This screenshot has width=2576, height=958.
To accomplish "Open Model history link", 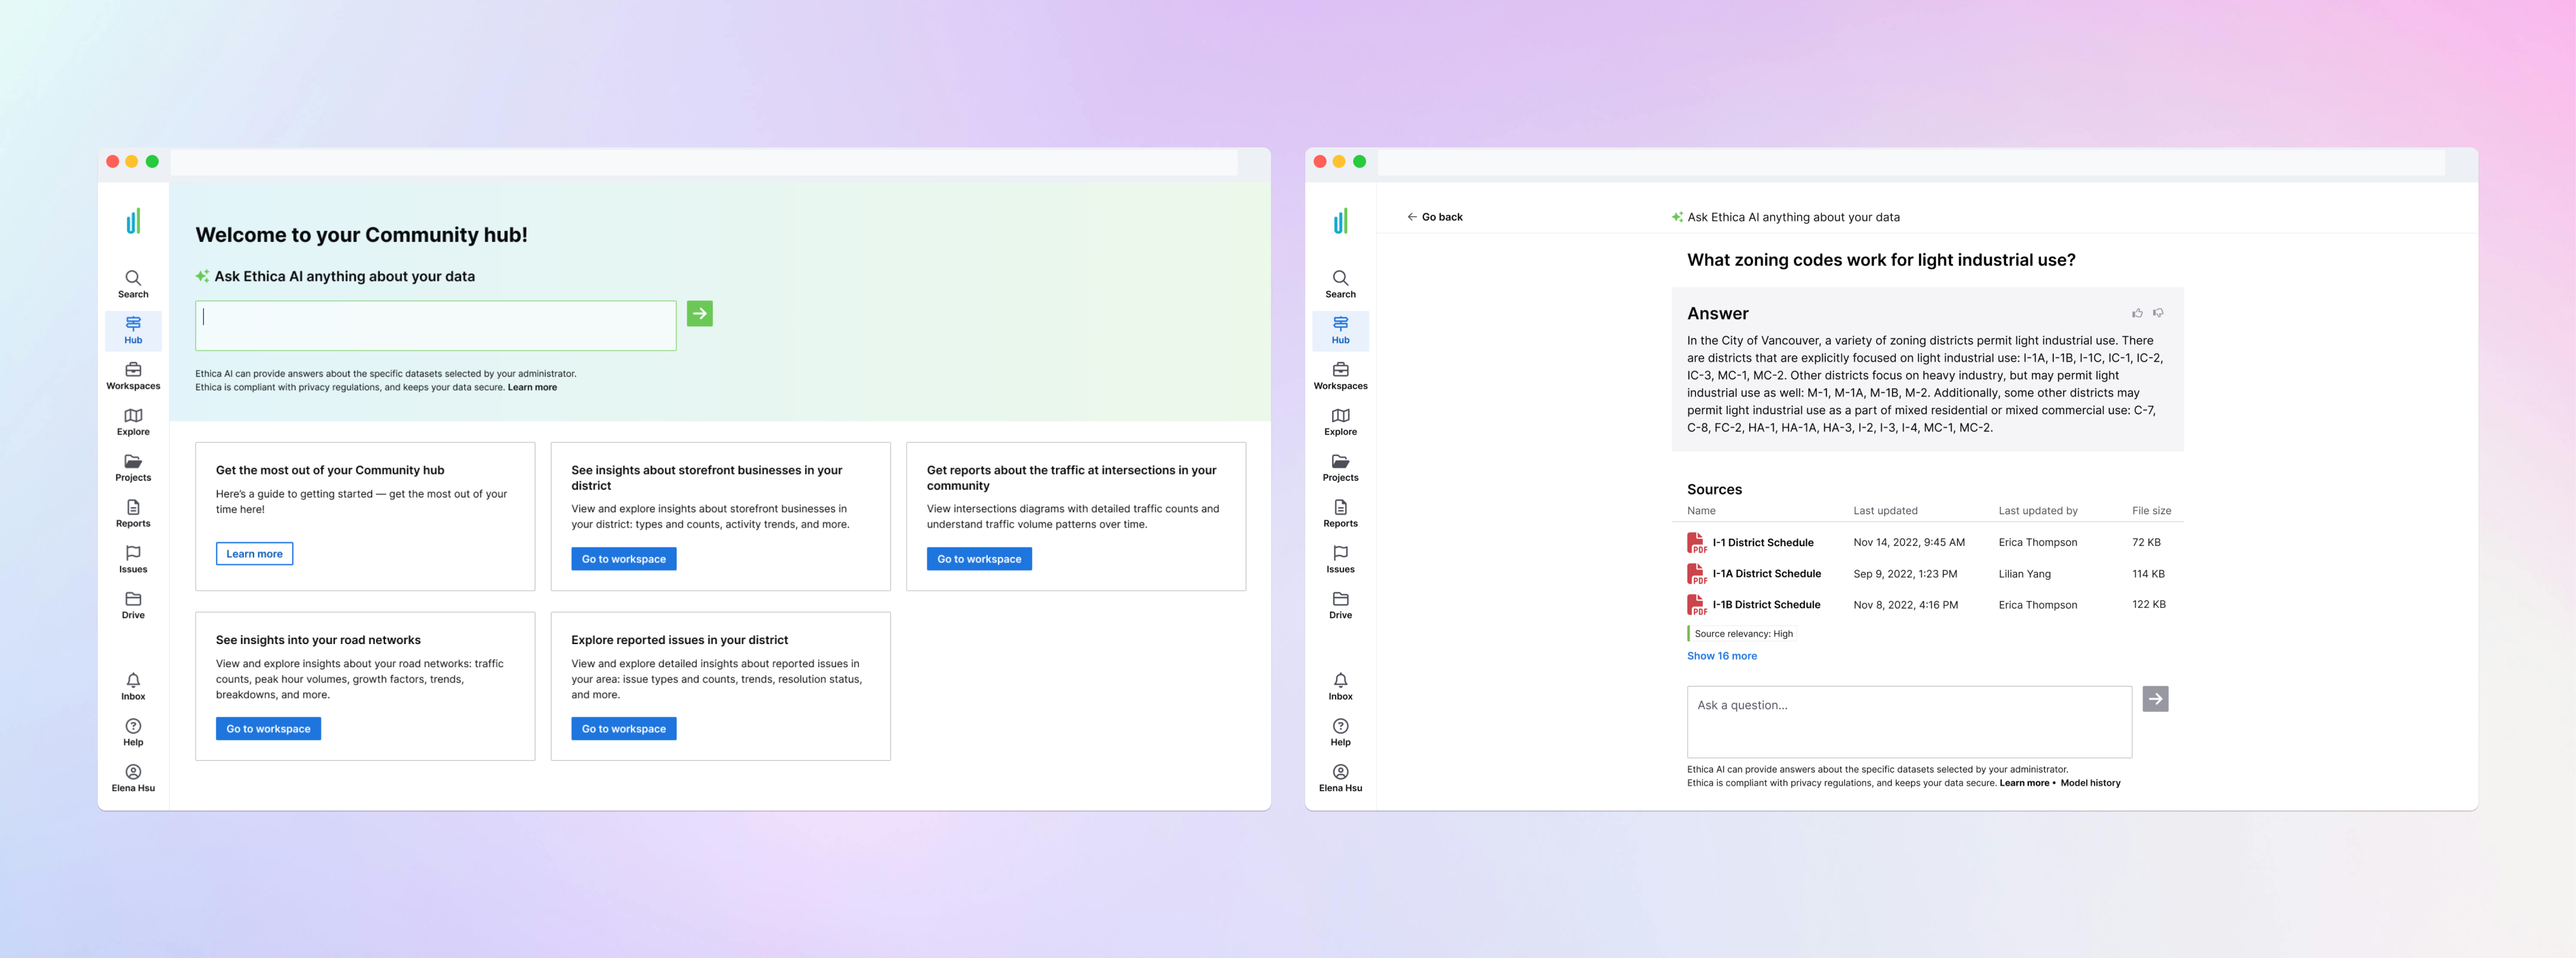I will tap(2090, 783).
